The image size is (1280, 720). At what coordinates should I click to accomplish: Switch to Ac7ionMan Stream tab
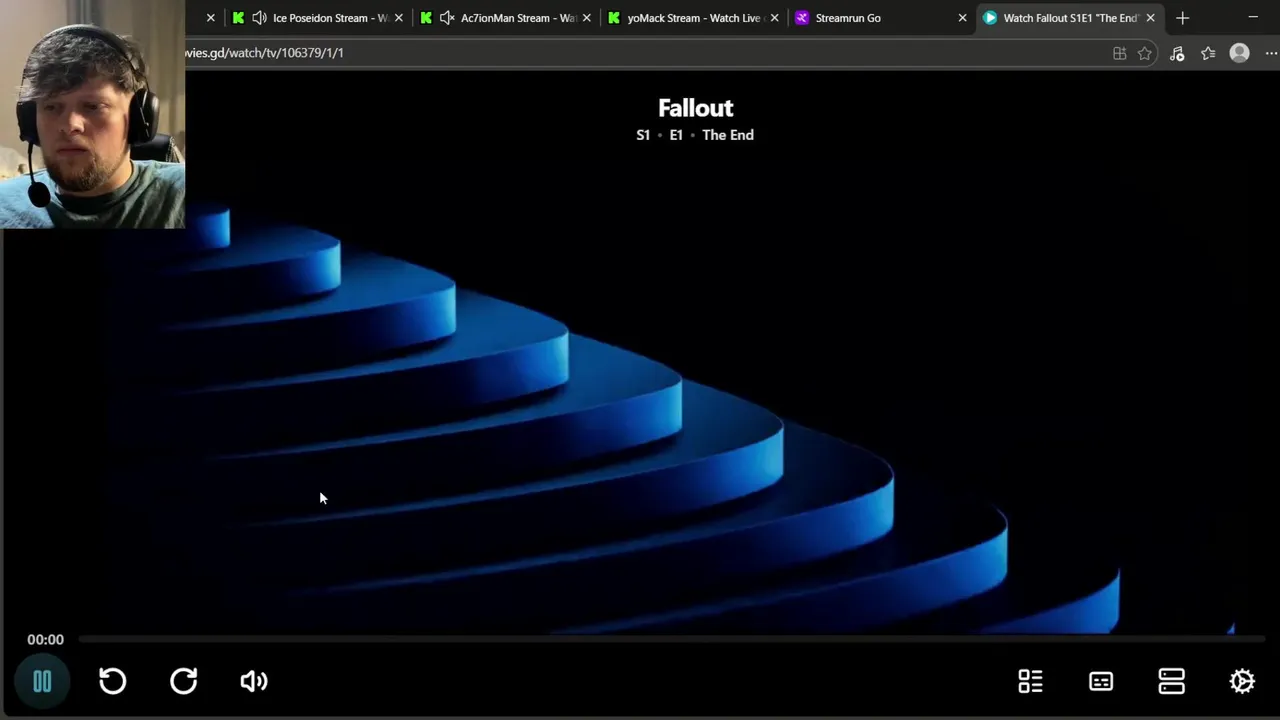pos(508,18)
